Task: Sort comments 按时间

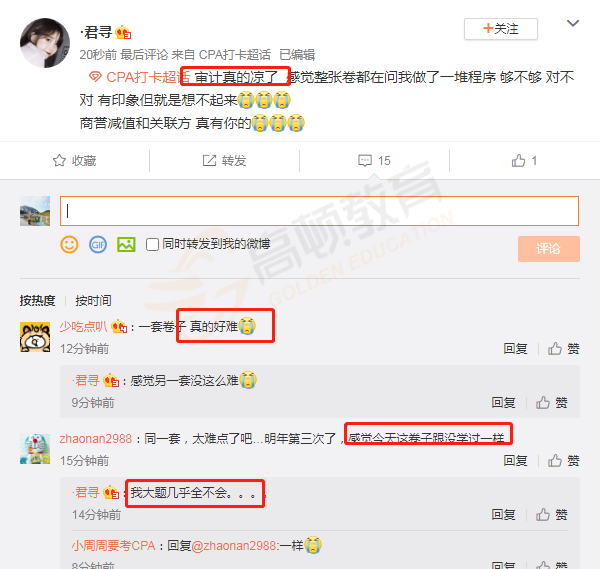Action: [x=93, y=301]
